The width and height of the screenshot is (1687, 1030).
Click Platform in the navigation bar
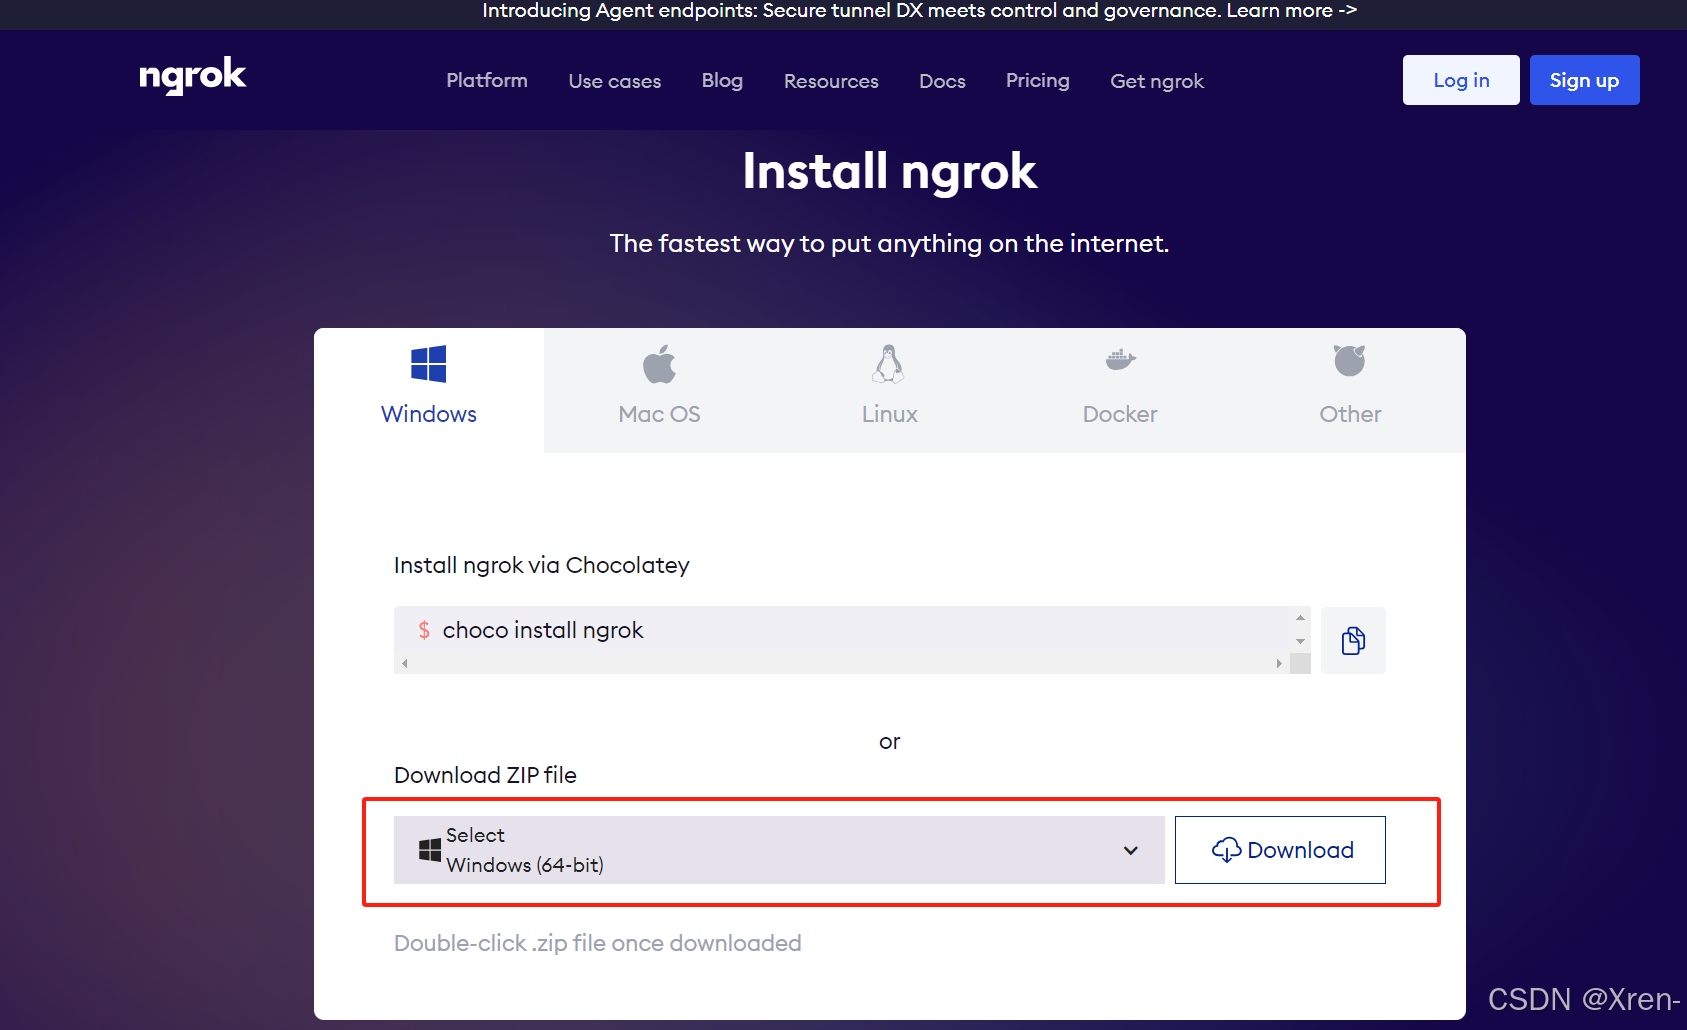pyautogui.click(x=486, y=81)
